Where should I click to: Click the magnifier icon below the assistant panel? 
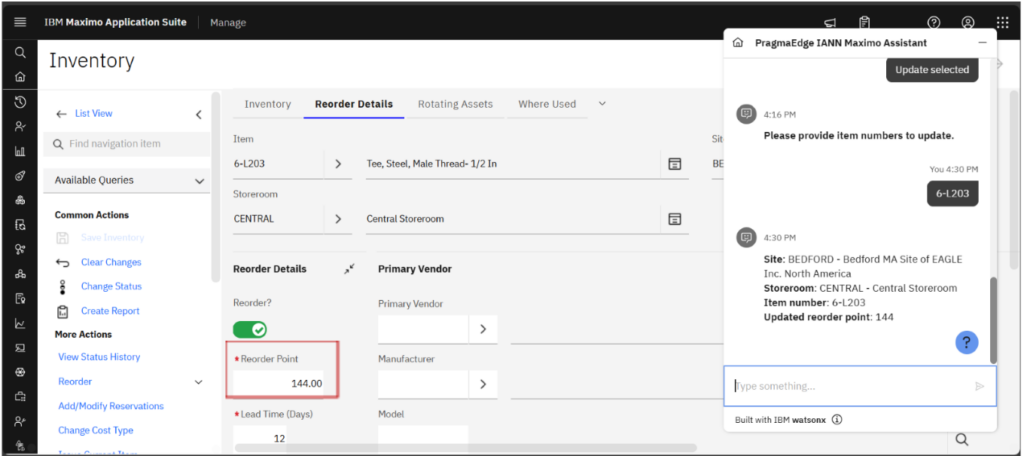(961, 440)
